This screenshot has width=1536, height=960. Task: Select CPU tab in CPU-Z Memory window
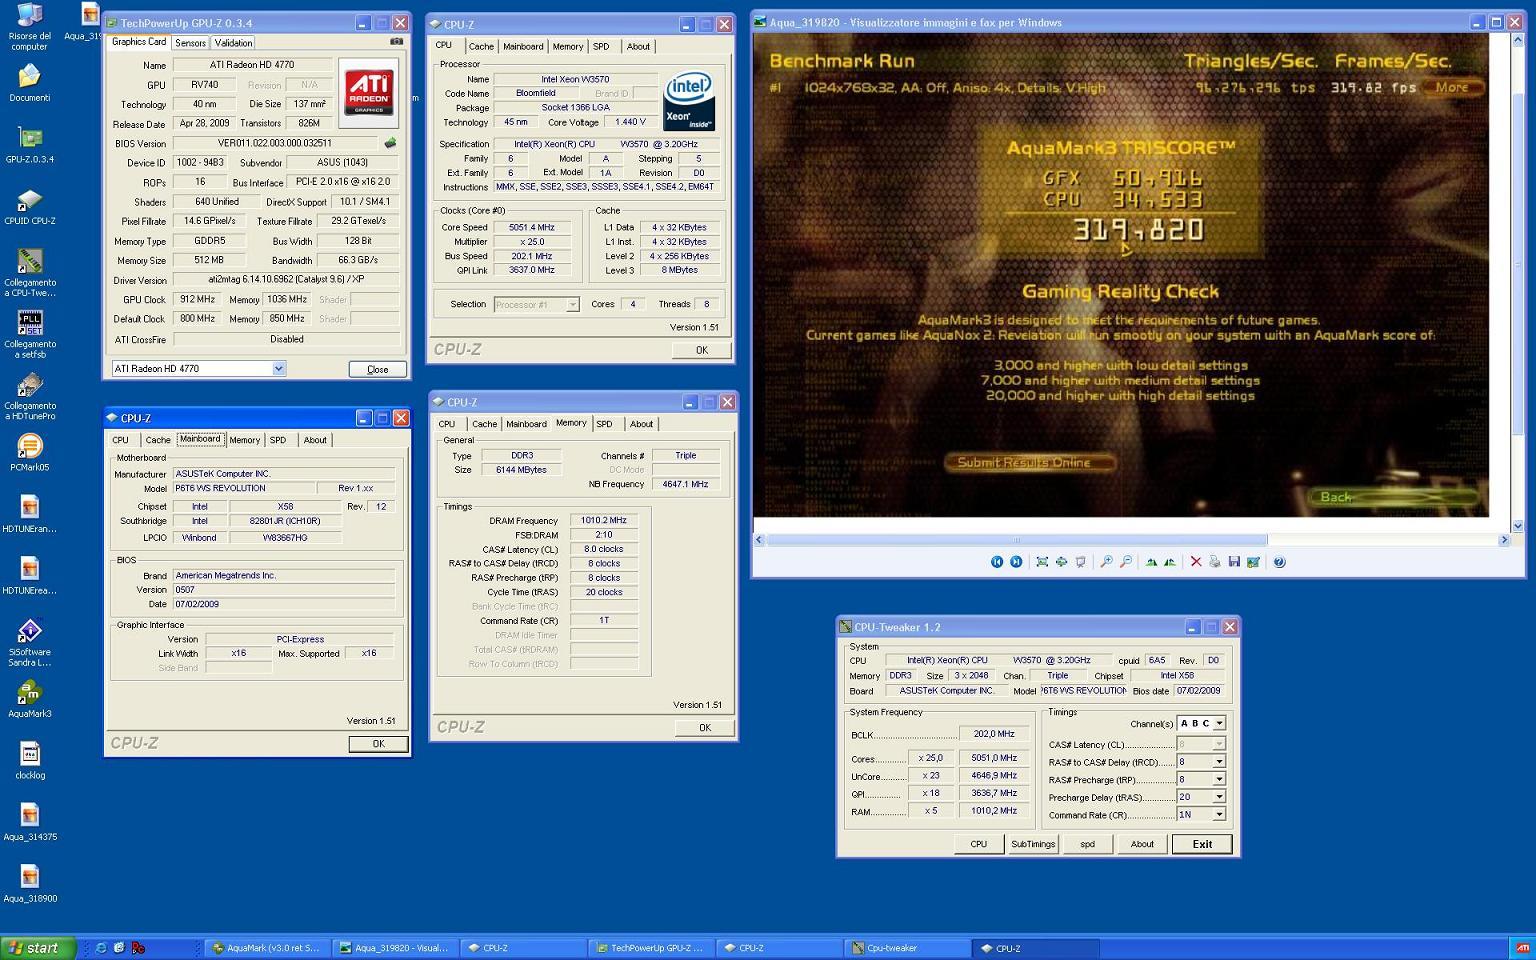[x=447, y=424]
